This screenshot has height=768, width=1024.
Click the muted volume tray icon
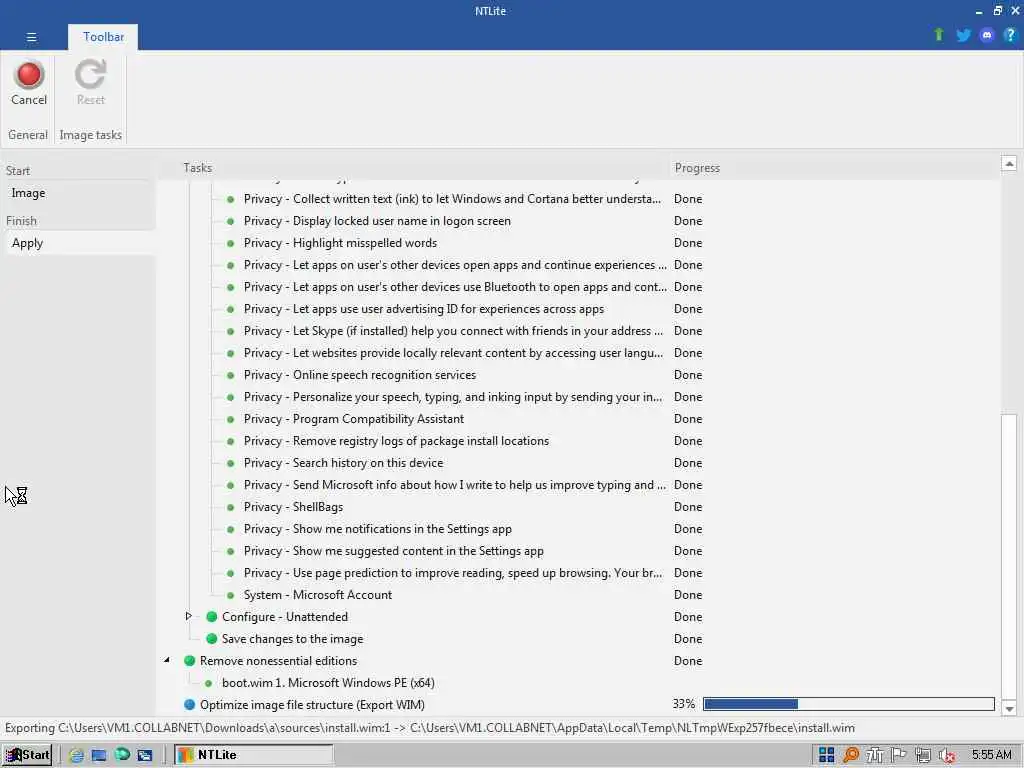point(947,755)
